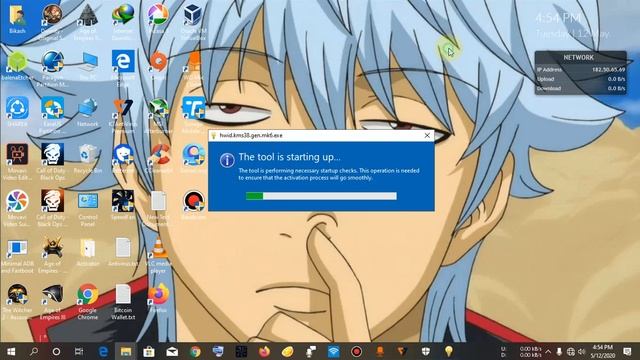
Task: Open the Bikash user folder on desktop
Action: click(17, 18)
